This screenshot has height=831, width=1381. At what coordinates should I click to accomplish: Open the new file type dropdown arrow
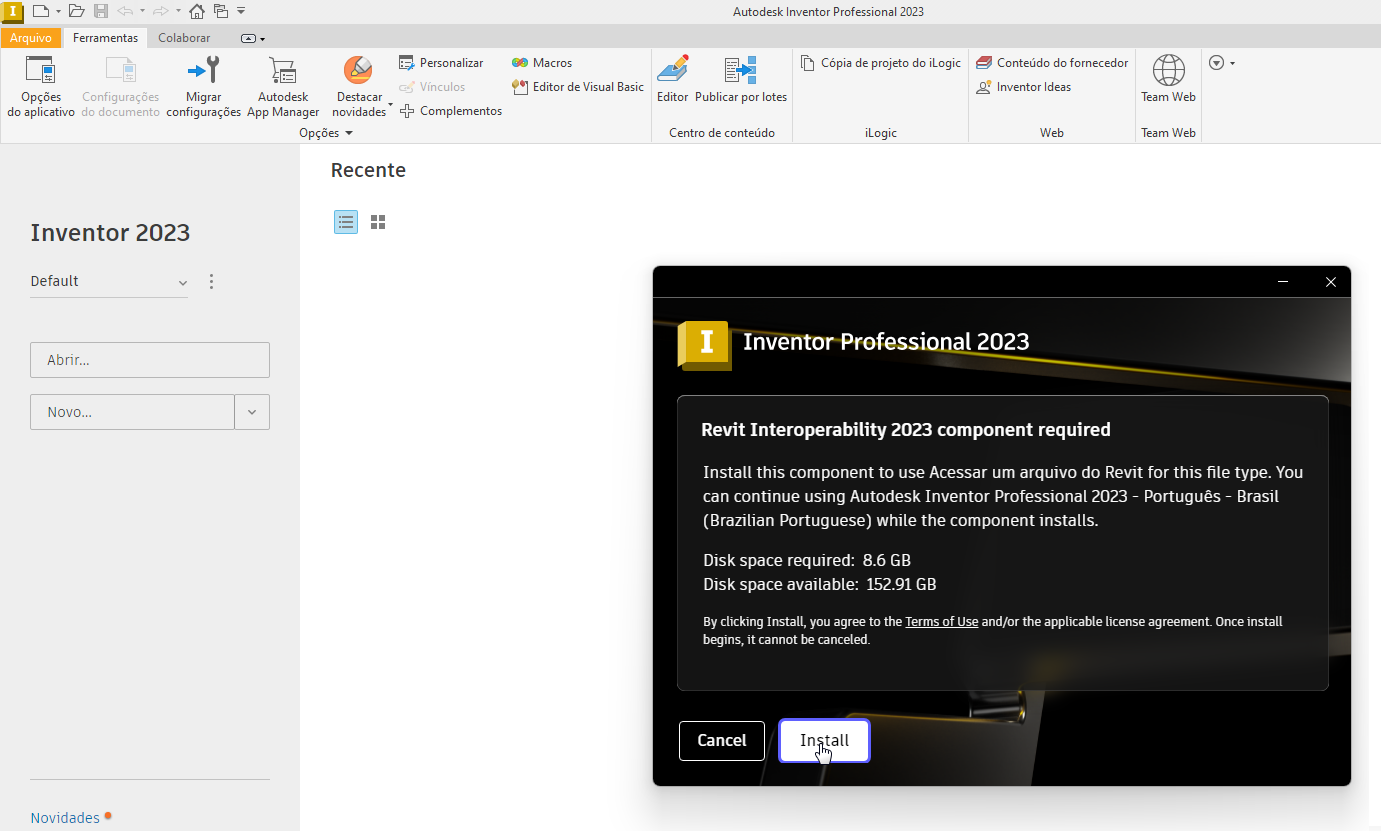coord(58,11)
